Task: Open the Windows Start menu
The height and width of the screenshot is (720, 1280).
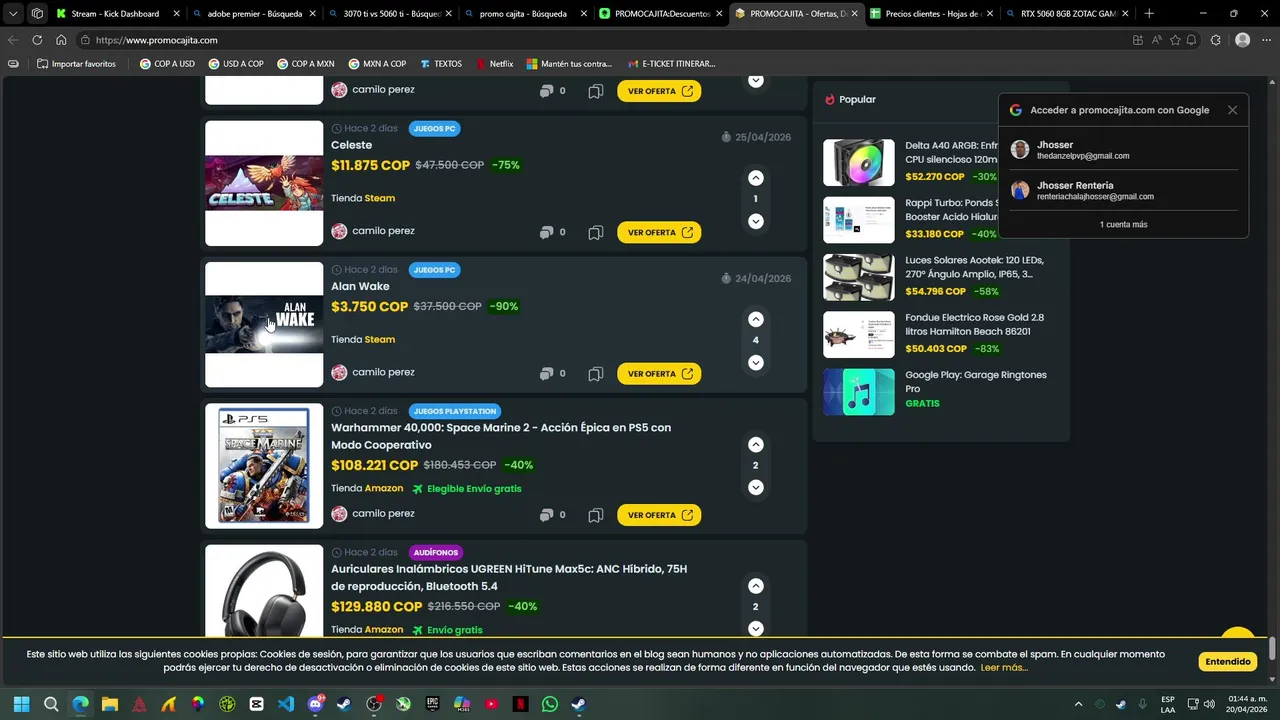Action: 22,704
